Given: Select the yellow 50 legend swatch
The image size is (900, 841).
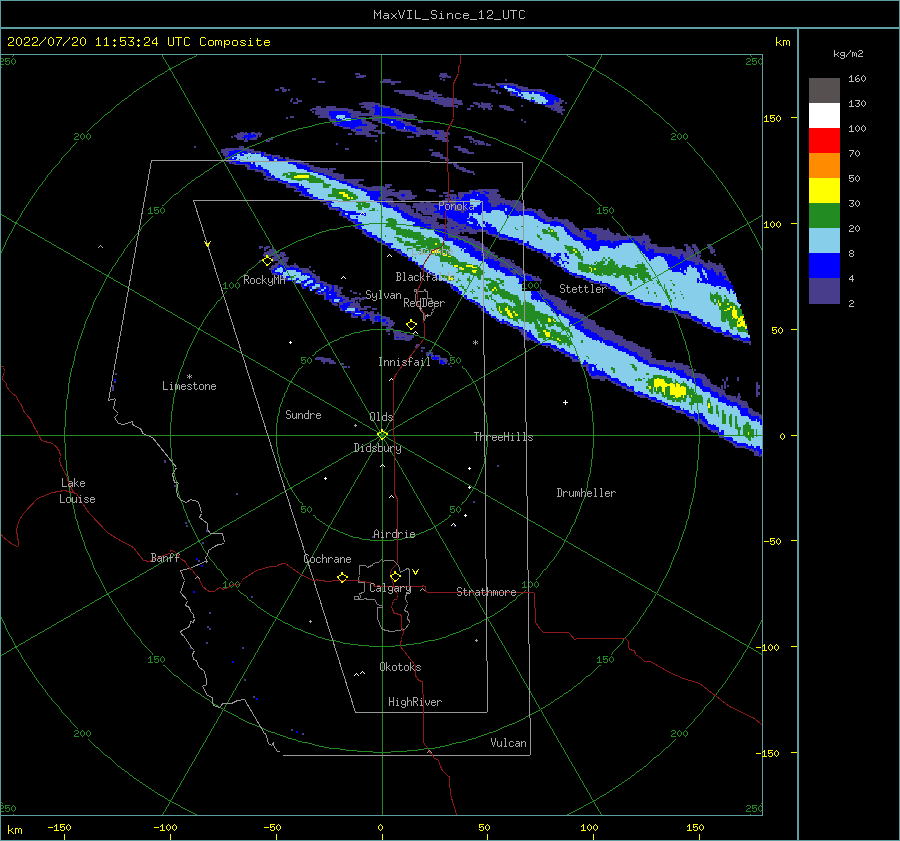Looking at the screenshot, I should [x=824, y=191].
